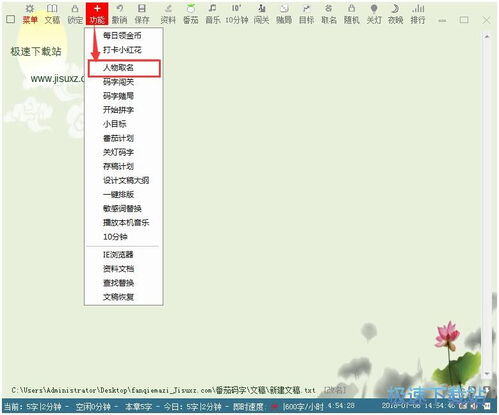Image resolution: width=499 pixels, height=415 pixels.
Task: Toggle the checkbox square at top left
Action: [10, 19]
